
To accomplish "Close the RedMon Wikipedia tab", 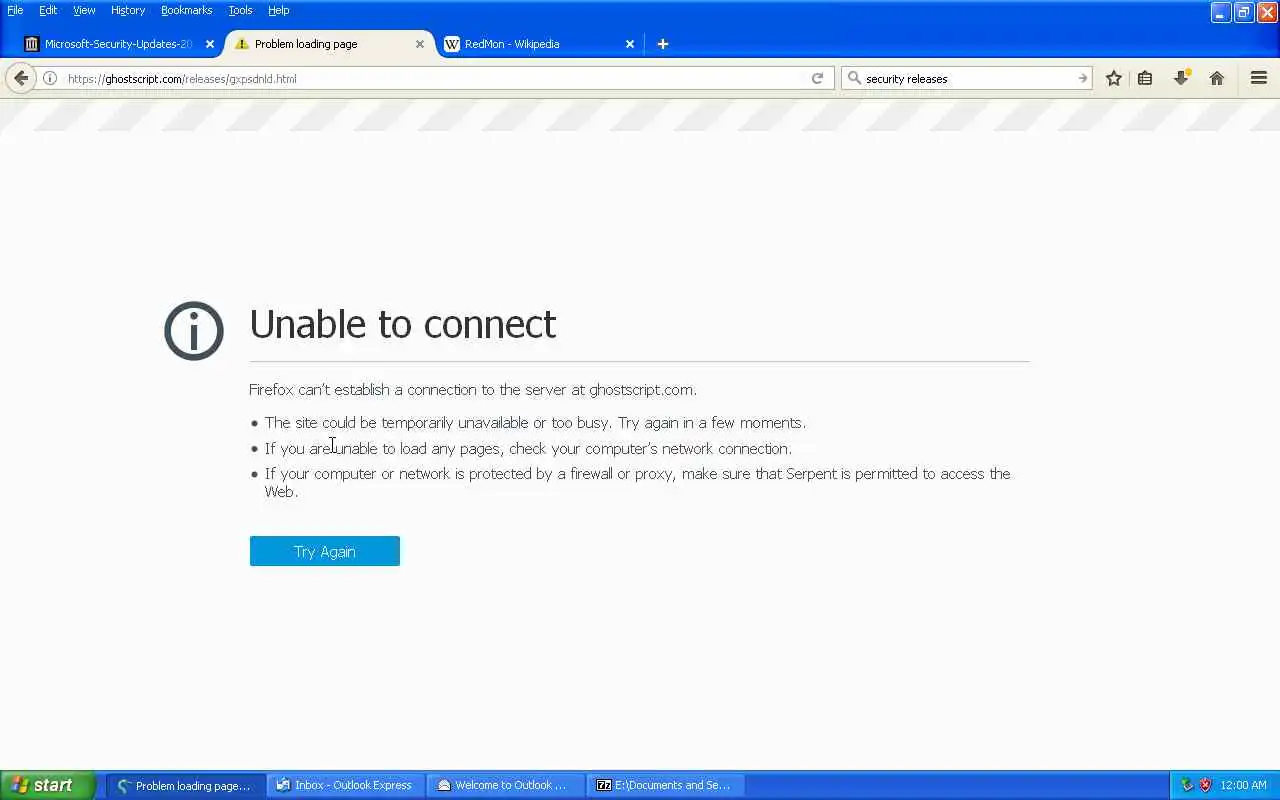I will click(x=630, y=44).
